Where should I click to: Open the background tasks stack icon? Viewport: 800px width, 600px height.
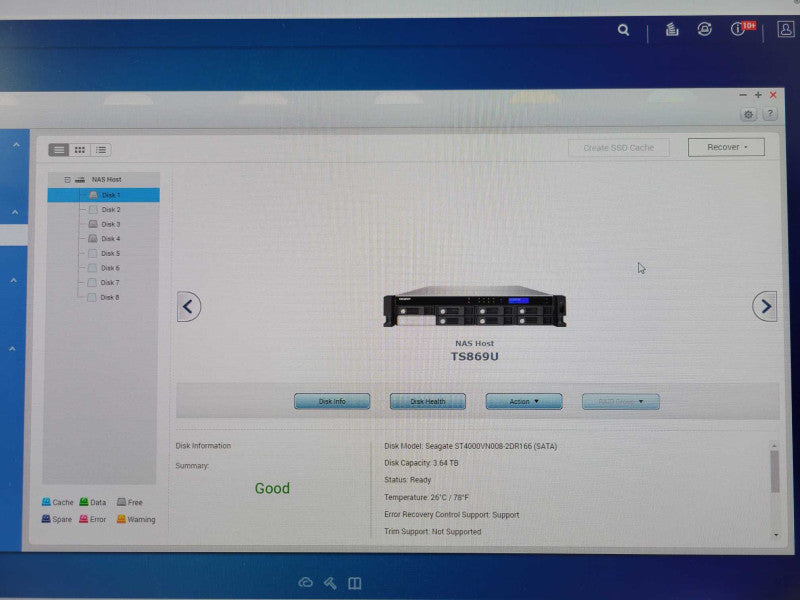pyautogui.click(x=671, y=30)
